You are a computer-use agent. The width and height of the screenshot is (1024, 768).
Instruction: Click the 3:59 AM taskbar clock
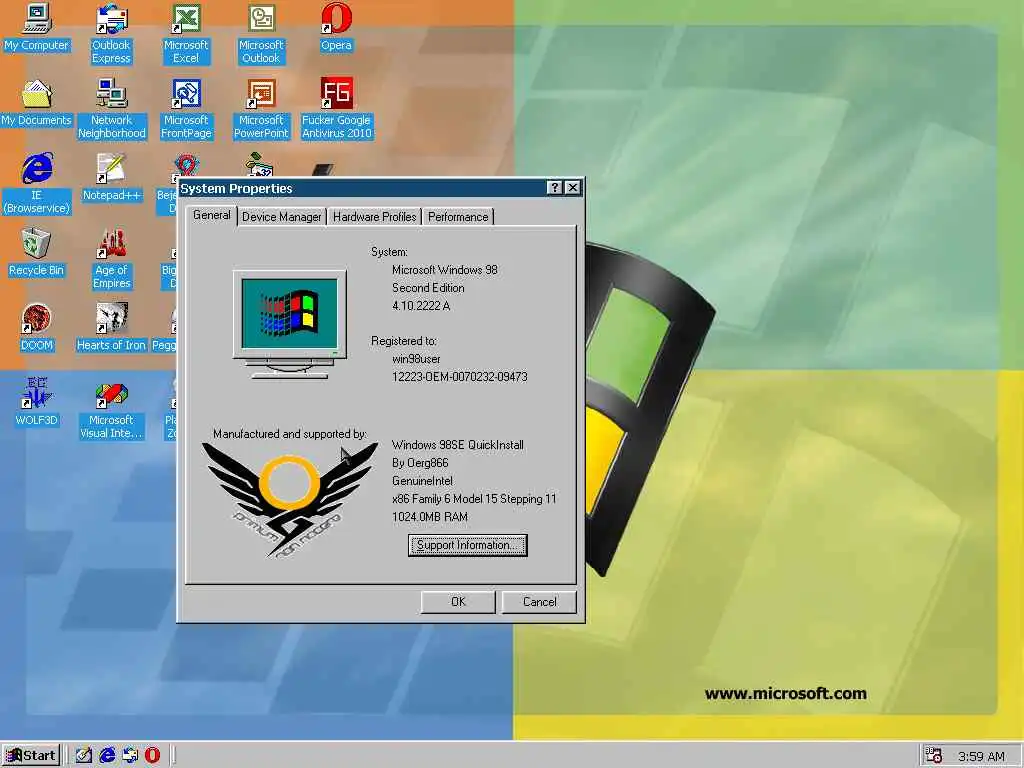(x=981, y=756)
